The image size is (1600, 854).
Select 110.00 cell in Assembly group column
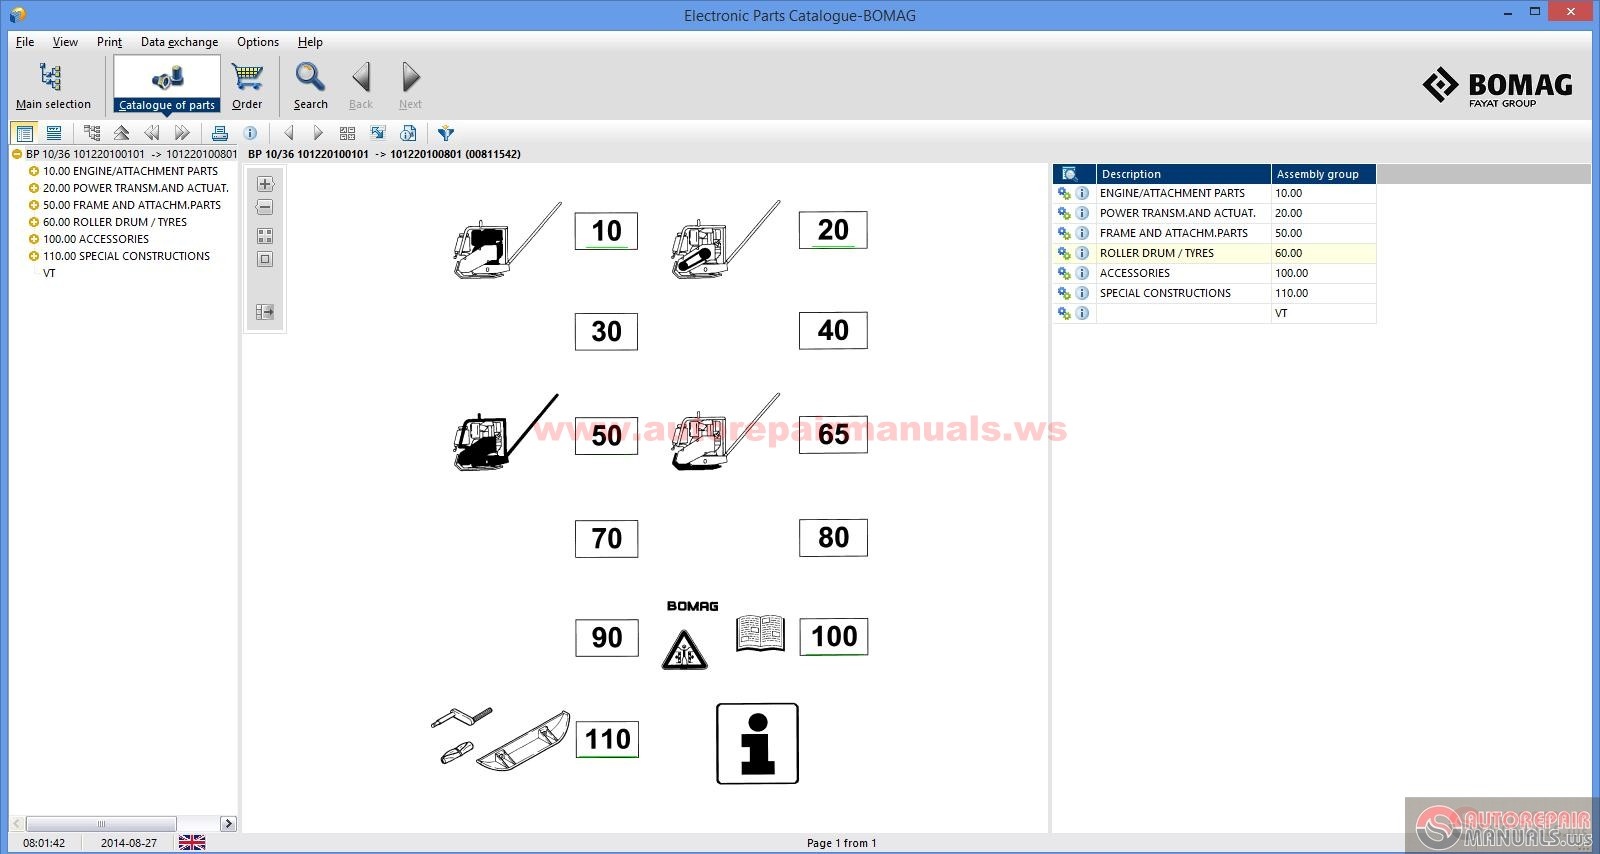[1323, 293]
